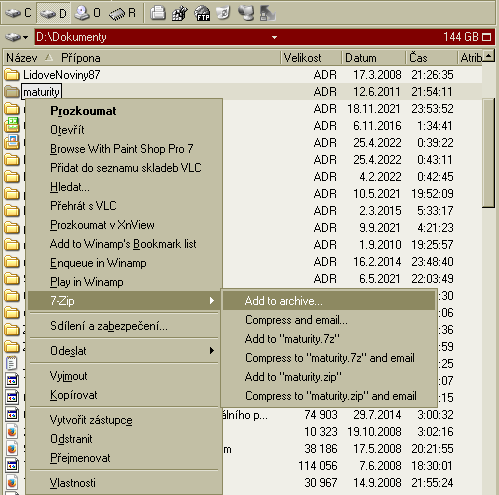The image size is (499, 495).
Task: Select Browse With Paint Shop Pro 7
Action: point(123,149)
